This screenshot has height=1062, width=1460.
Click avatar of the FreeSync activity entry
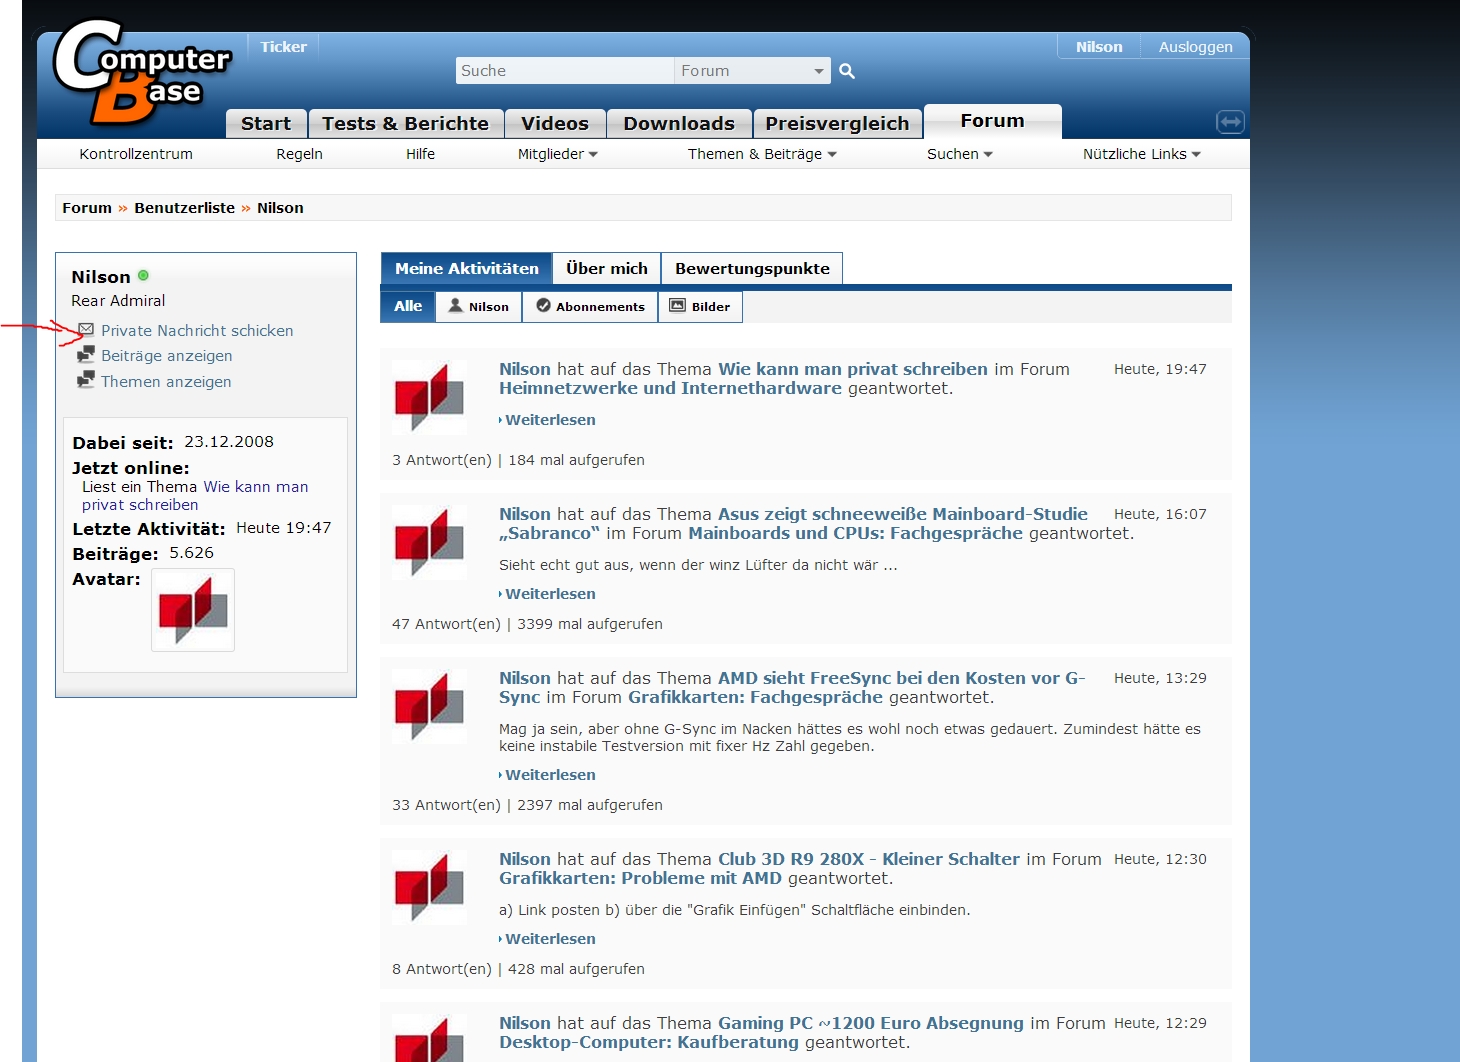tap(429, 706)
